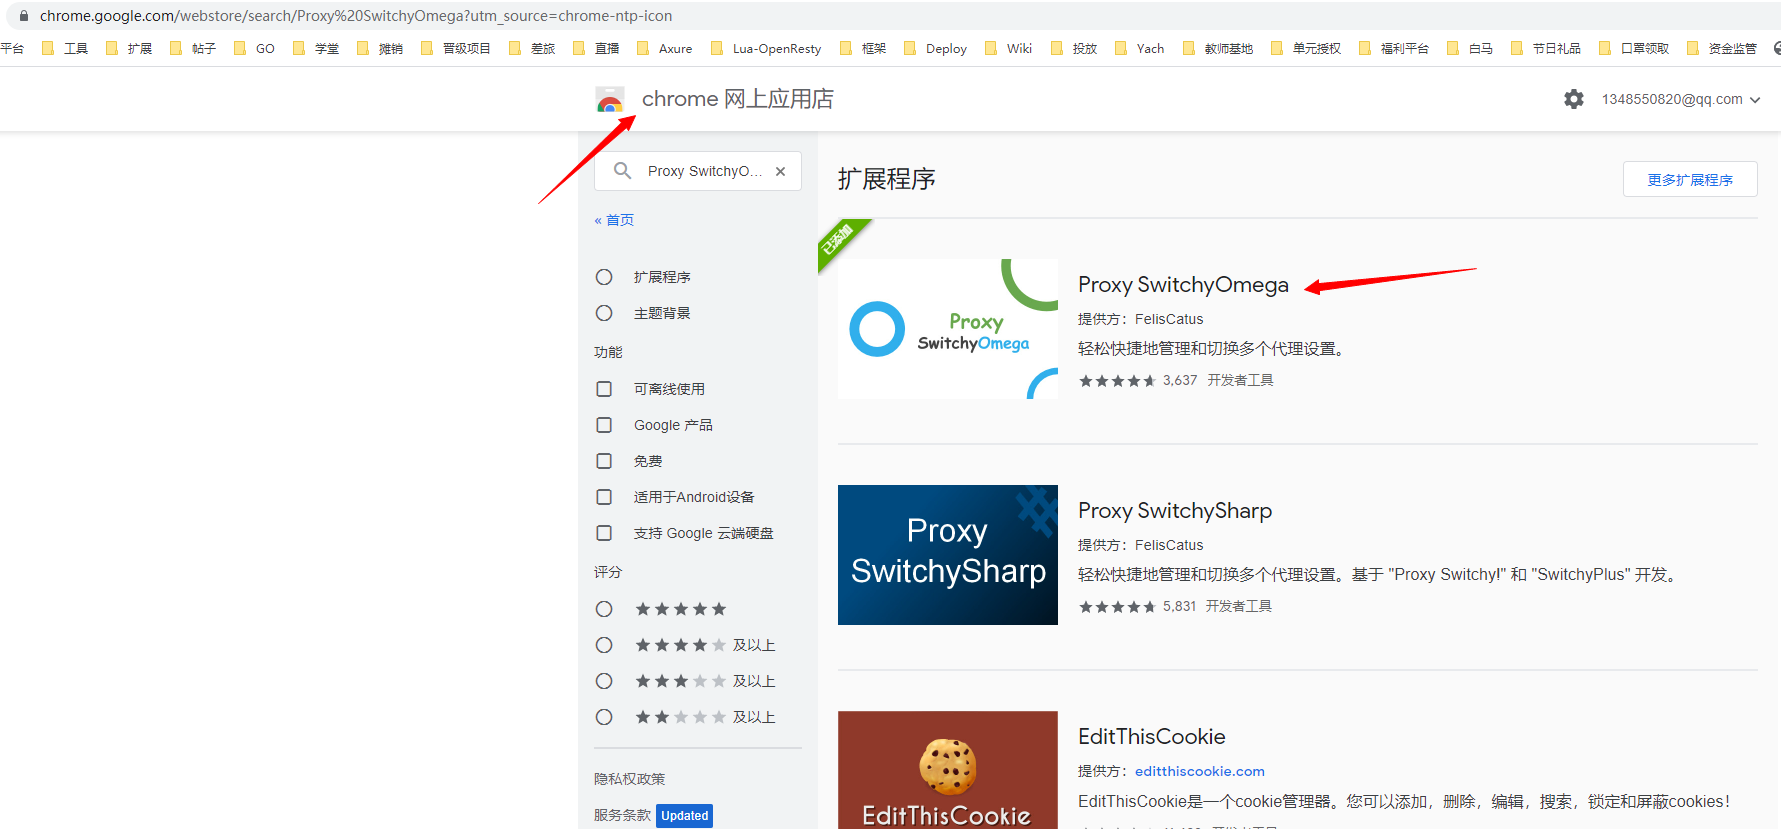Screen dimensions: 1781x829
Task: Open the settings gear icon
Action: 1573,99
